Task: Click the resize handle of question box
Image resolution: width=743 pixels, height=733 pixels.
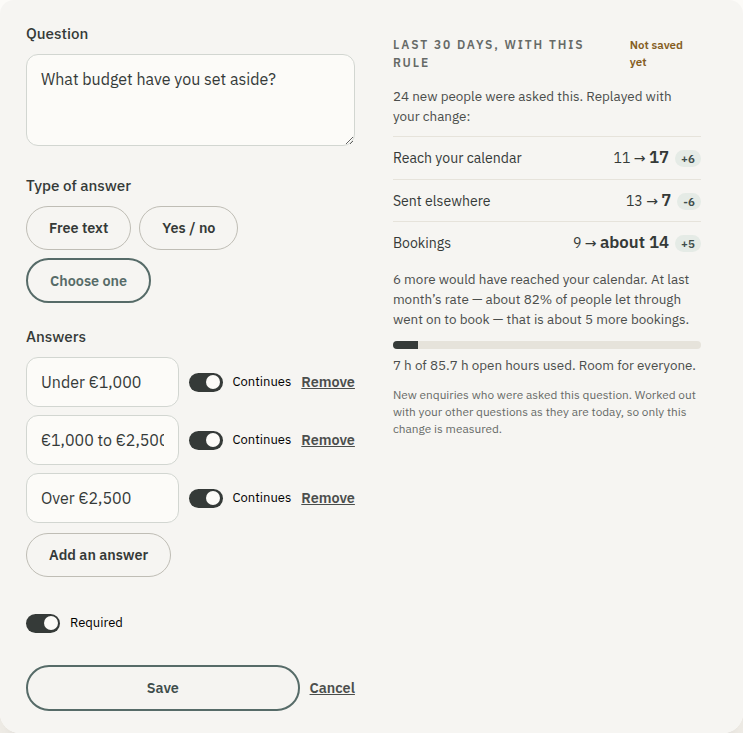Action: (349, 140)
